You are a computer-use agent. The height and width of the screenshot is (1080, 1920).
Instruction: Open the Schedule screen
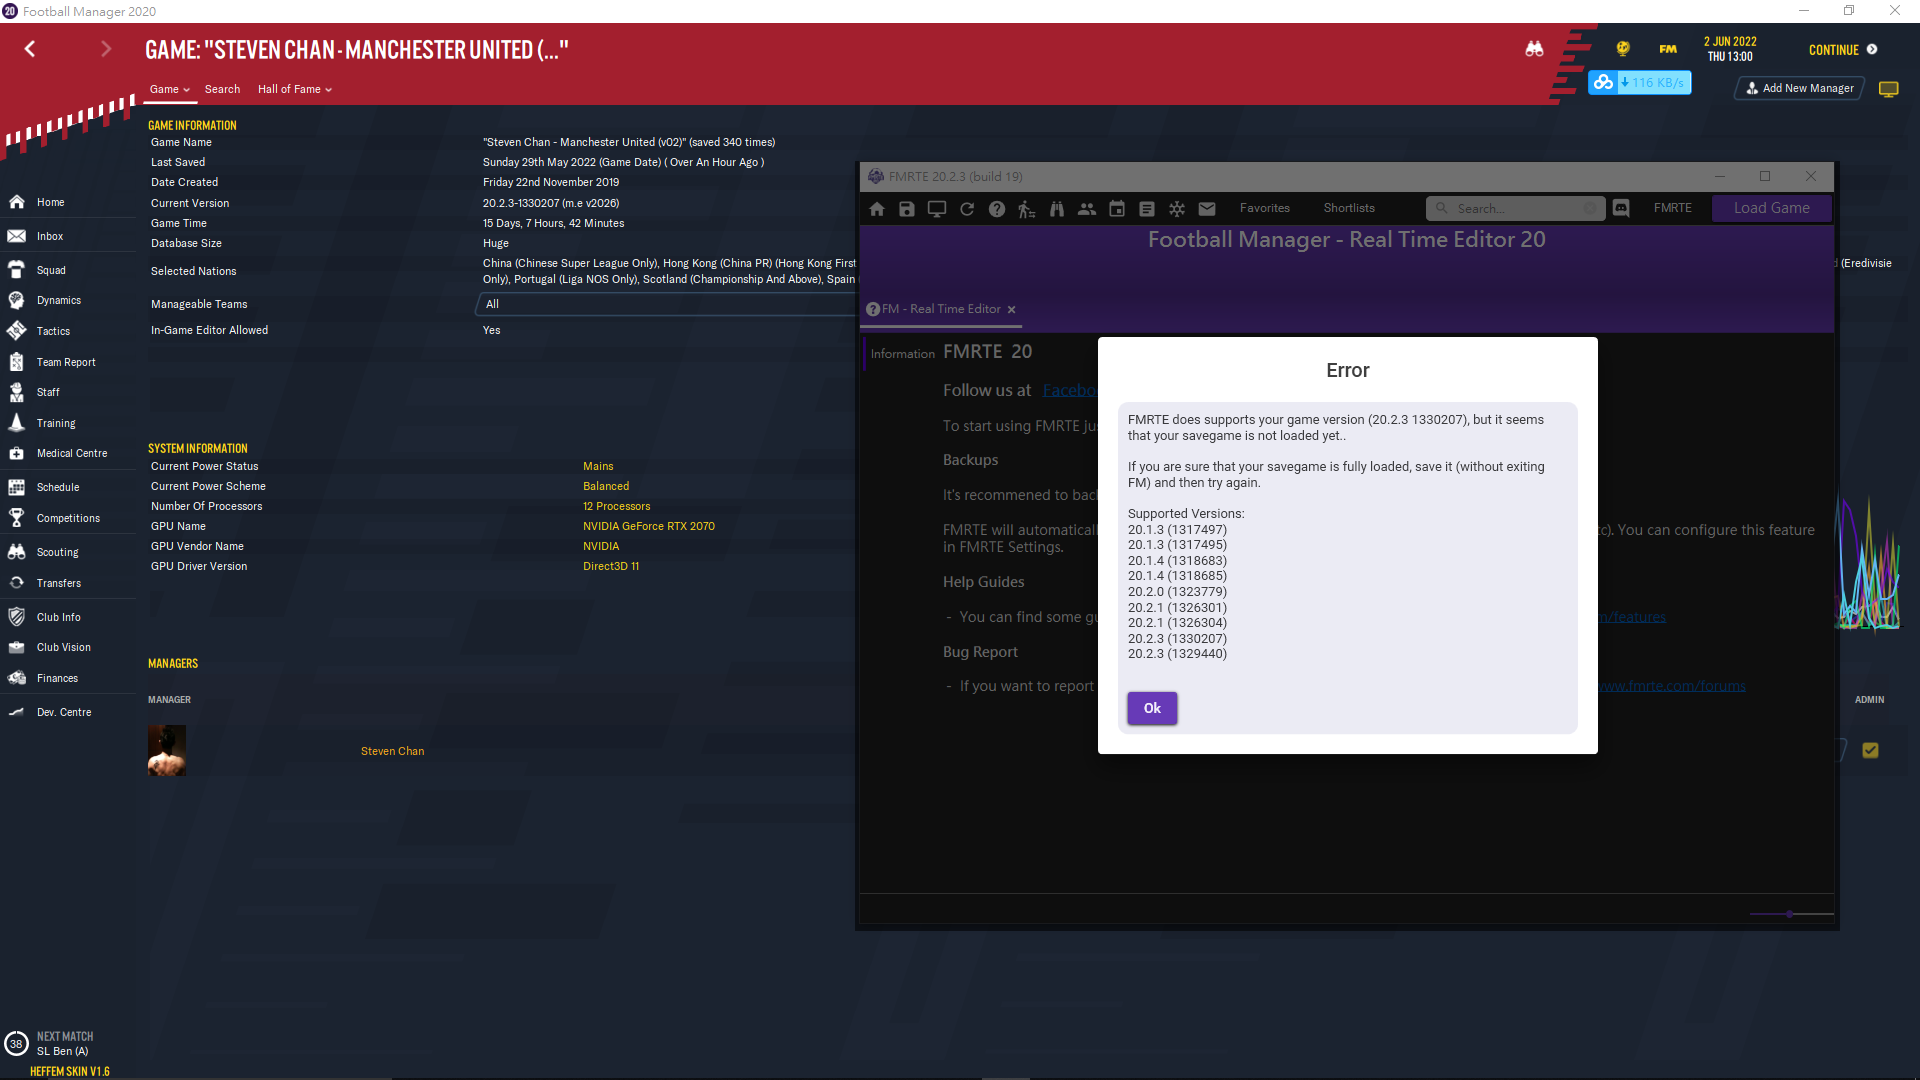tap(58, 487)
